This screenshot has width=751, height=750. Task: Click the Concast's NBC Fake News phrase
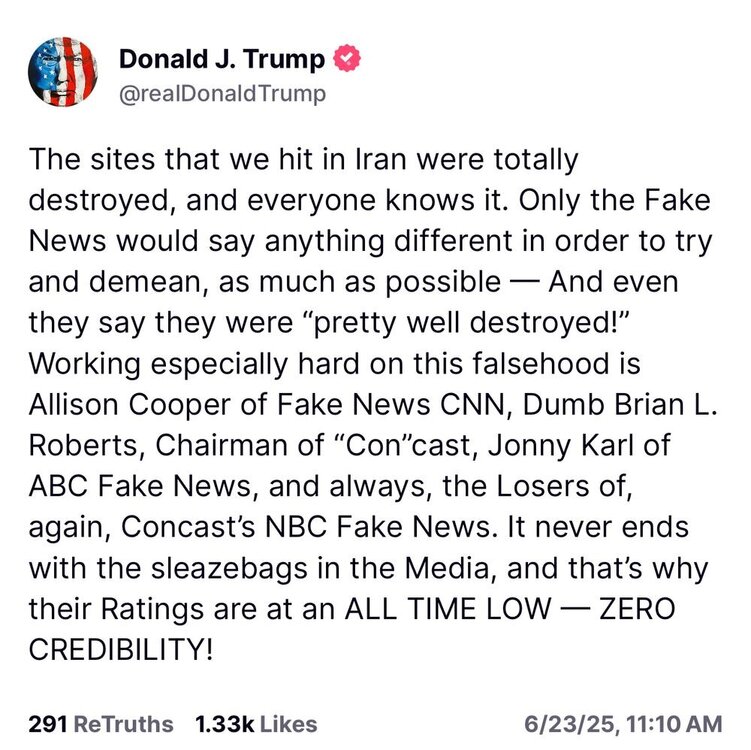307,527
